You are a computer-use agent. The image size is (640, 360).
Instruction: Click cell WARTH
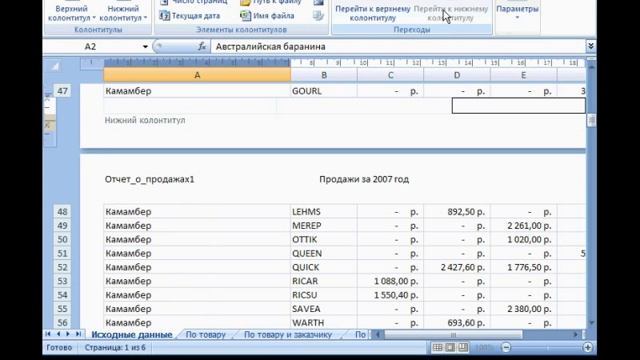pos(324,322)
